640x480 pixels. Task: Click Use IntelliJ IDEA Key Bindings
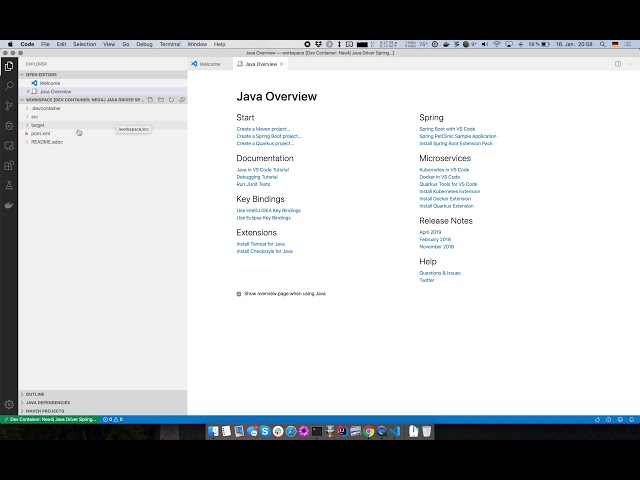[x=269, y=211]
